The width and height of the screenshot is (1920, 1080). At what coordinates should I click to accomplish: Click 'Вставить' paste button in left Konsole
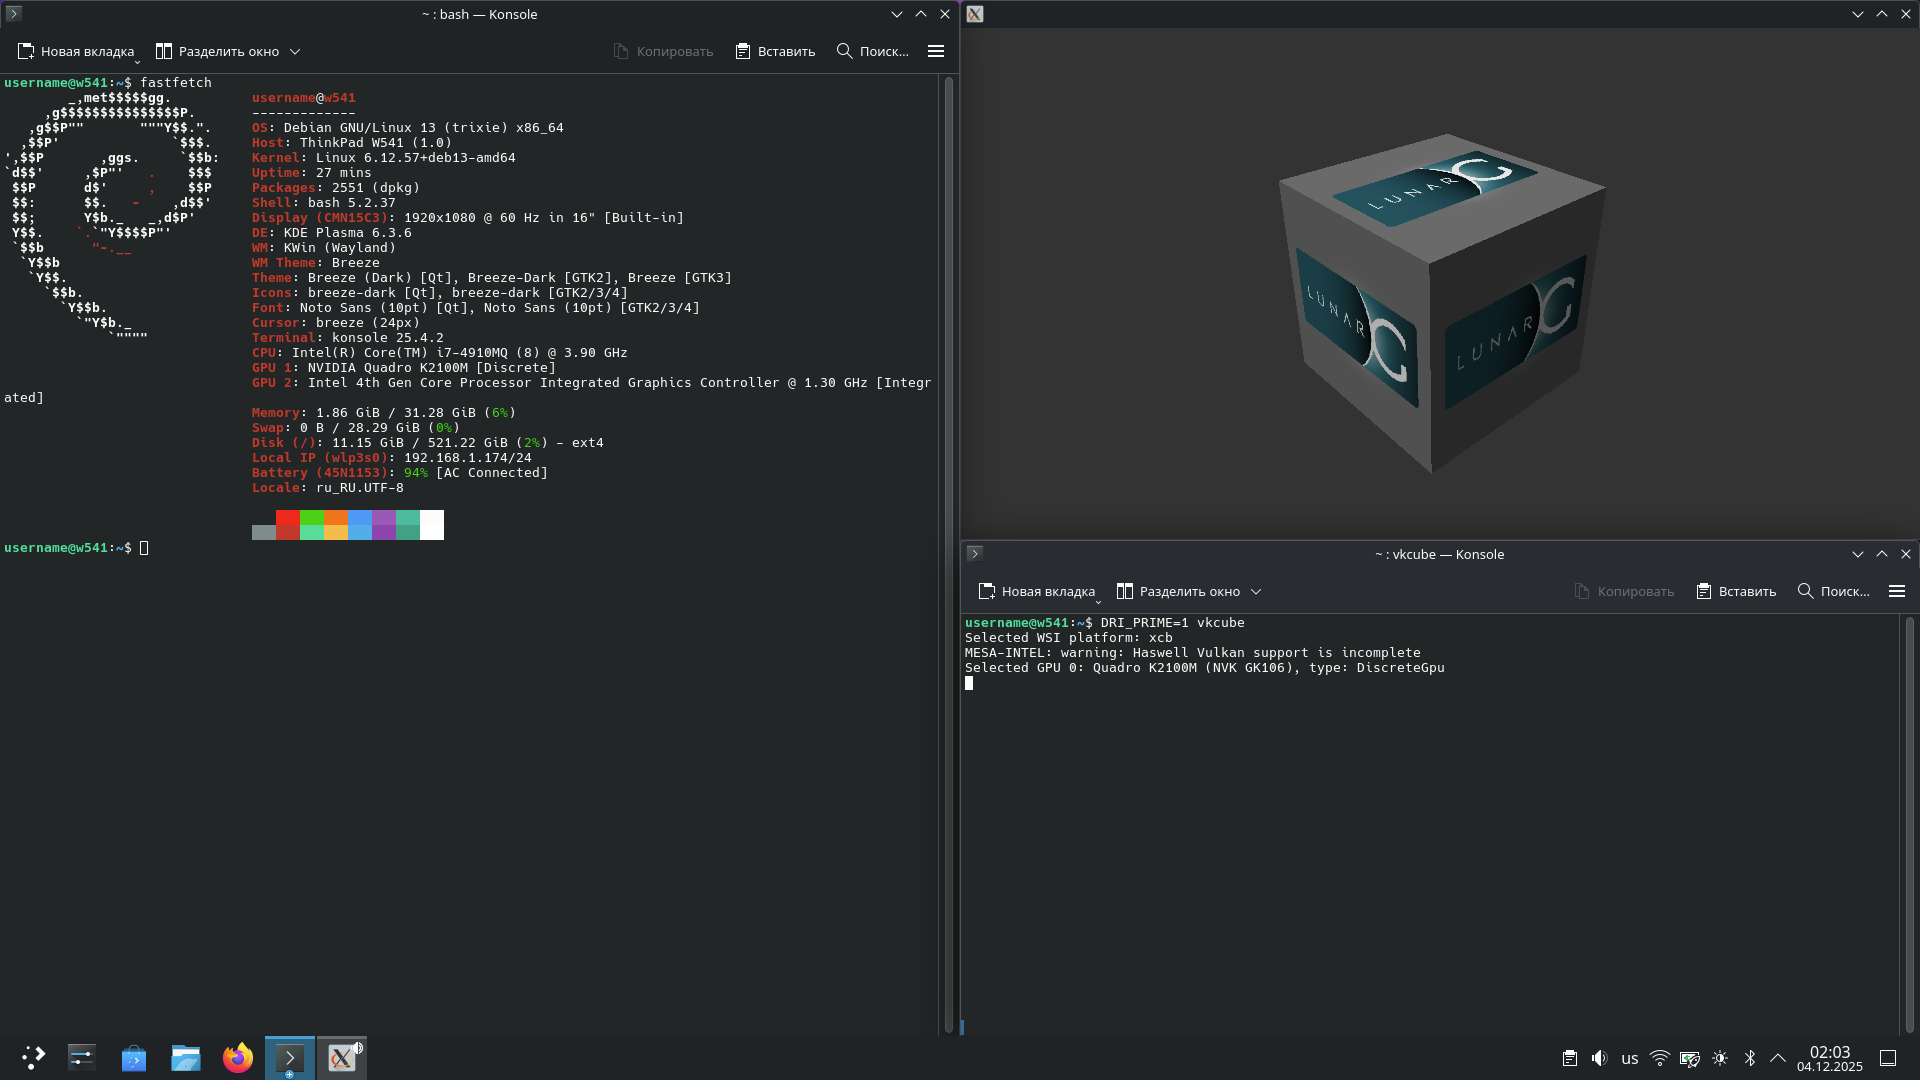775,51
